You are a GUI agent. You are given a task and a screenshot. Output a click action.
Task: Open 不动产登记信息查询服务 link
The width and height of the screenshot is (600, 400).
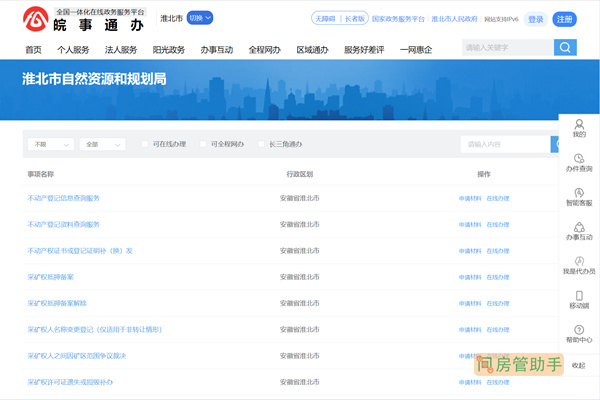tap(63, 198)
